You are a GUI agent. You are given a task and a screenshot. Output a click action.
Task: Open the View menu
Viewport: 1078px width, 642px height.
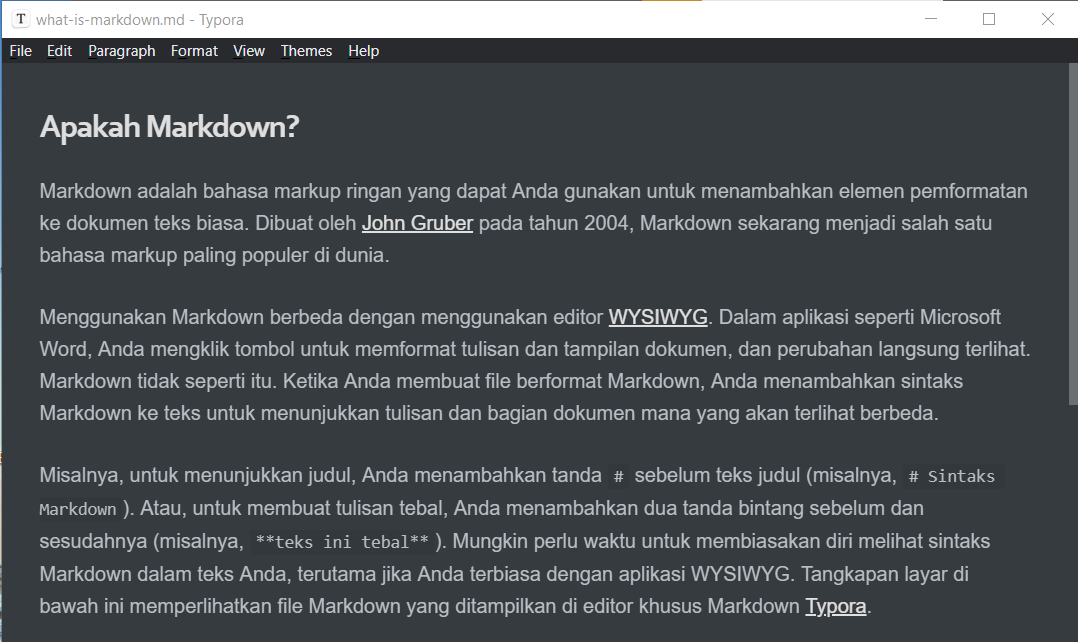click(x=248, y=50)
